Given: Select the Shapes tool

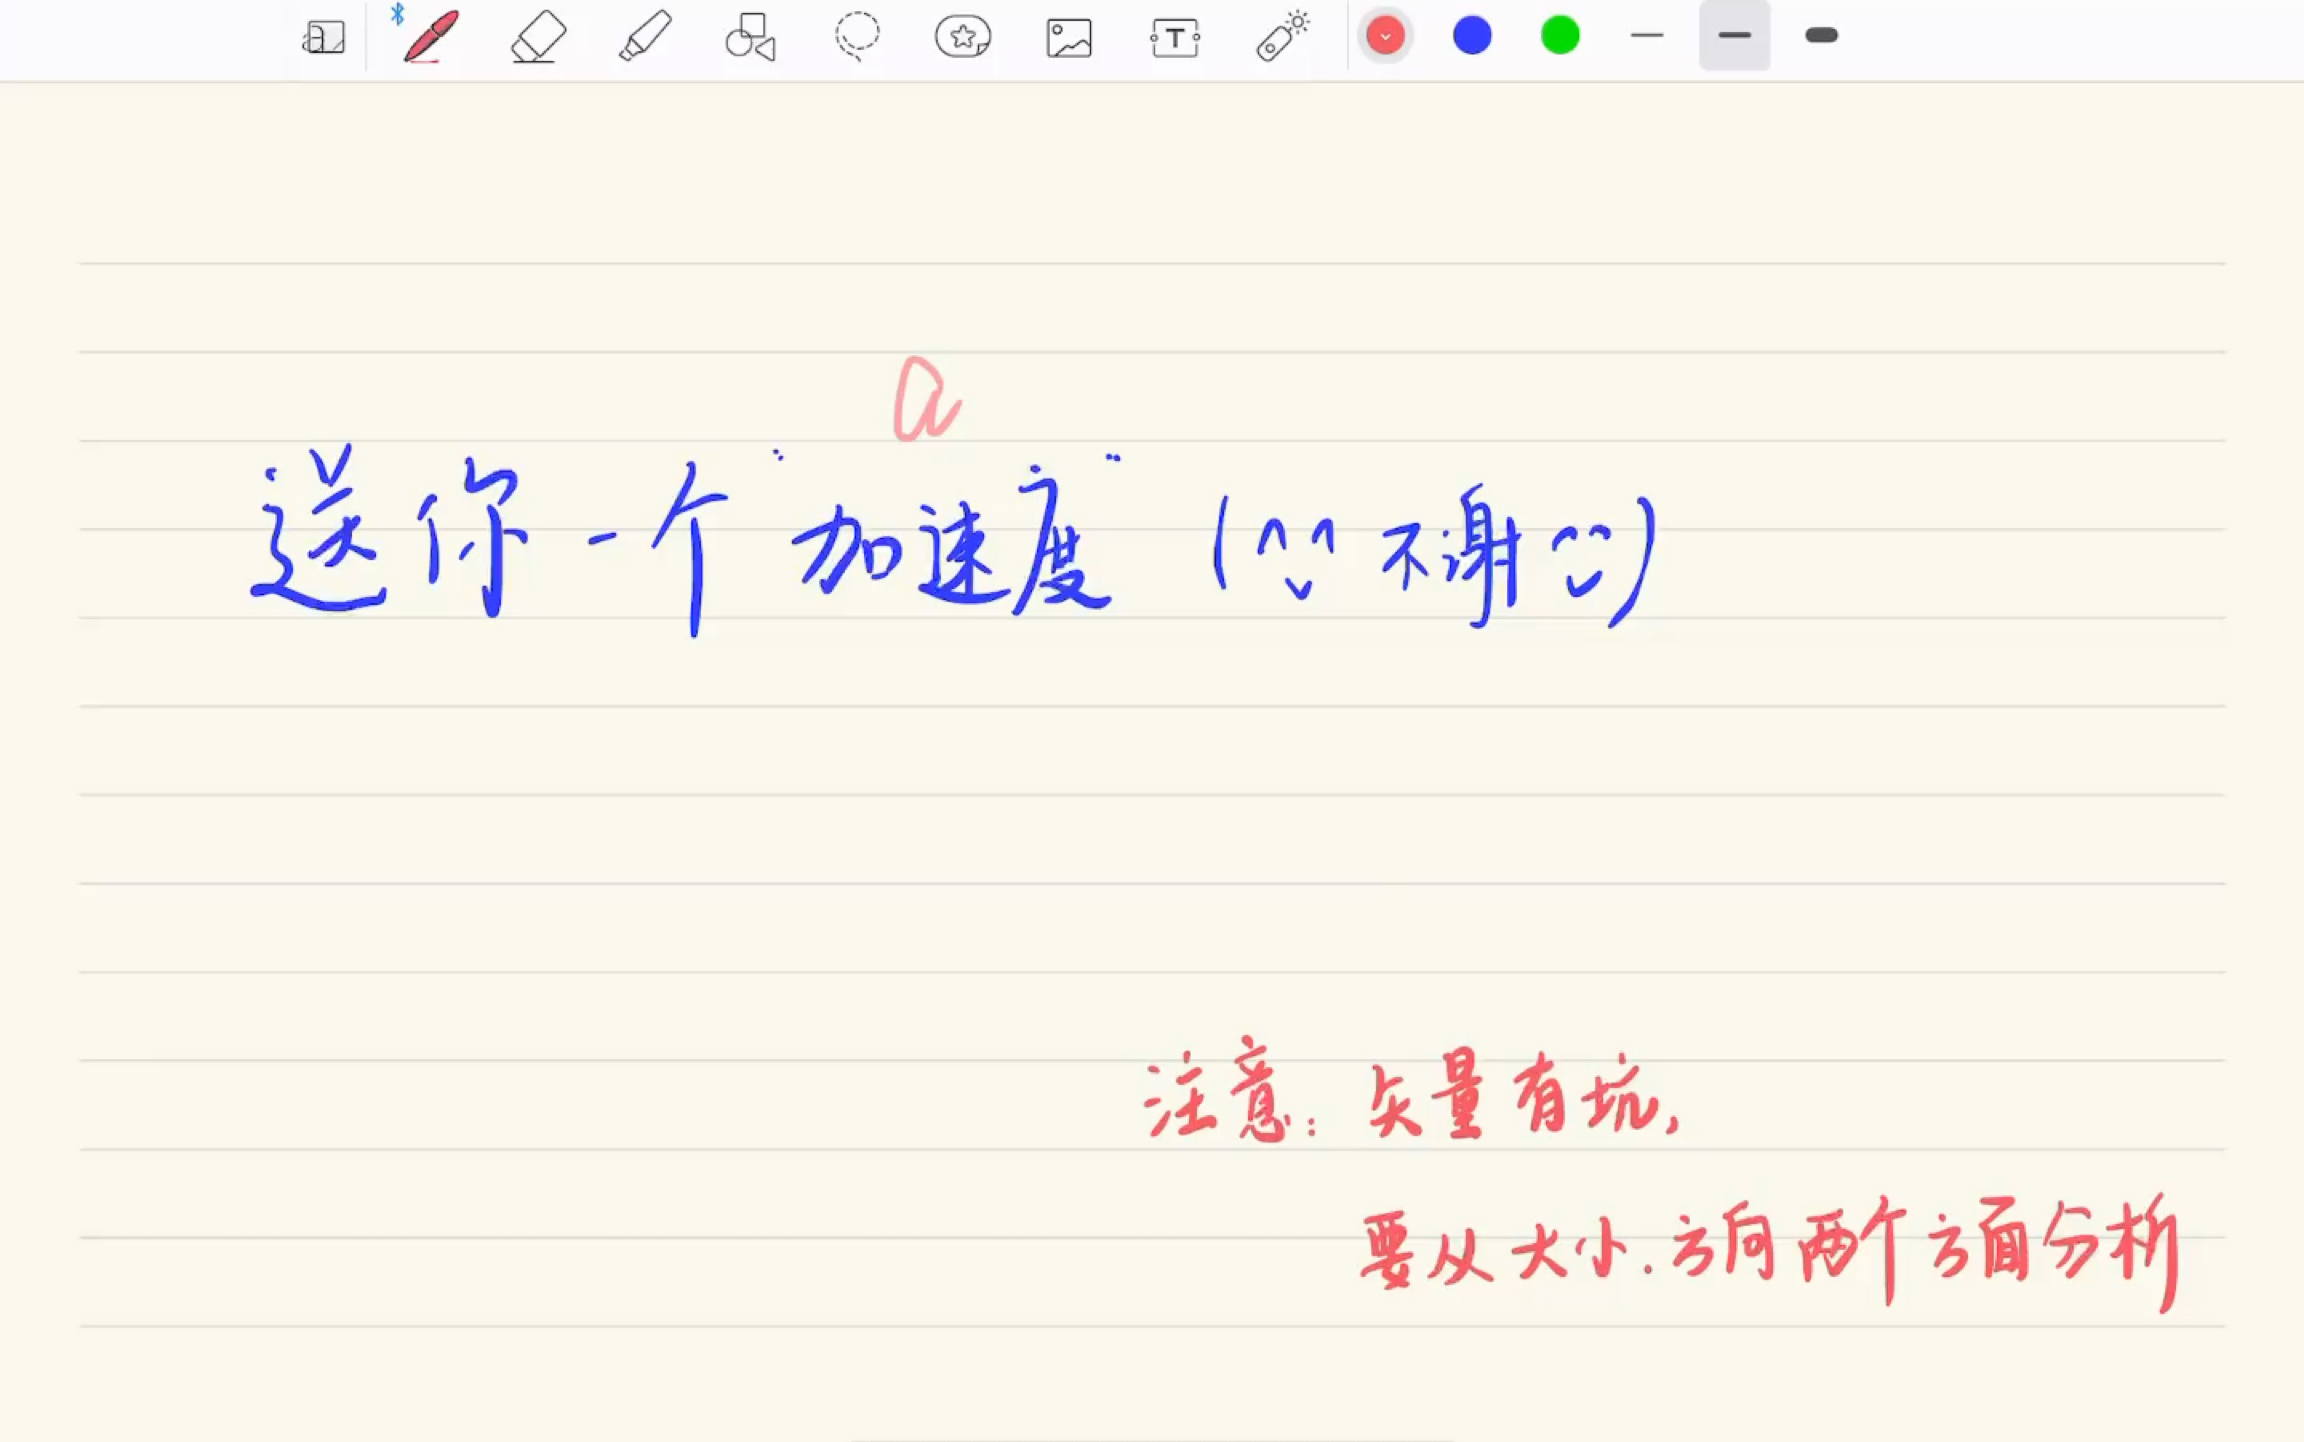Looking at the screenshot, I should pos(751,37).
